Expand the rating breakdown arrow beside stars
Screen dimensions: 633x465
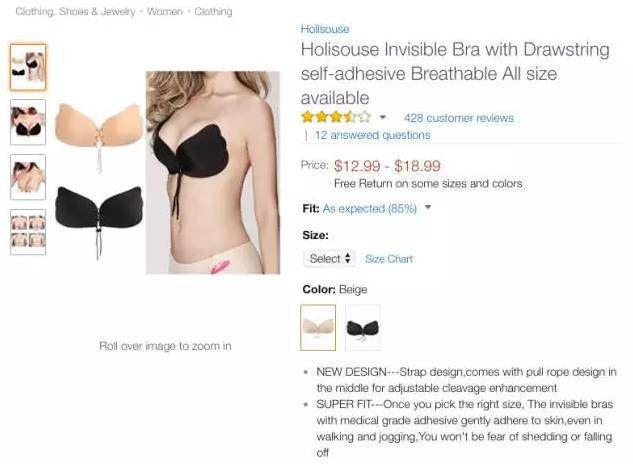click(x=383, y=117)
